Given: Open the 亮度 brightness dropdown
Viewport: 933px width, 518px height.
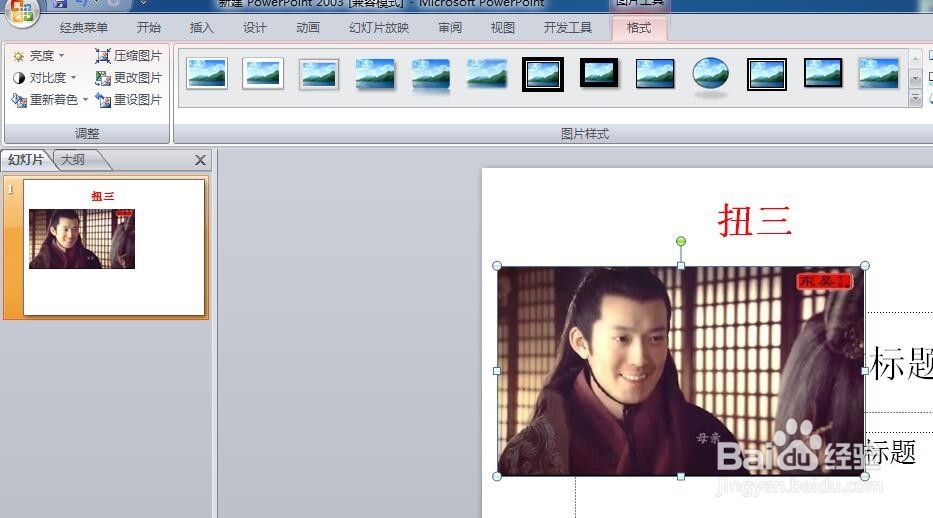Looking at the screenshot, I should (x=39, y=56).
